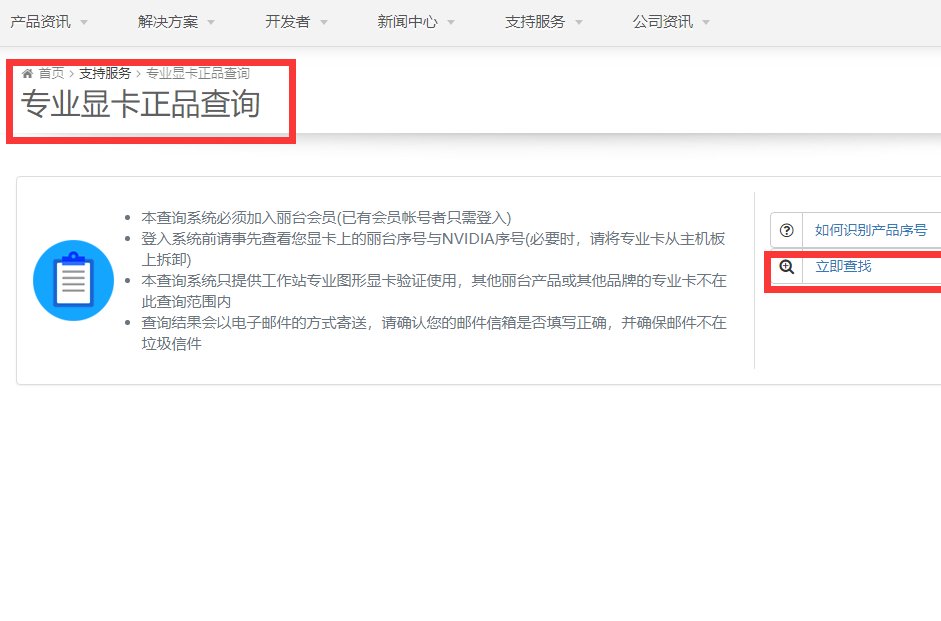Select the blue clipboard document icon

point(73,281)
